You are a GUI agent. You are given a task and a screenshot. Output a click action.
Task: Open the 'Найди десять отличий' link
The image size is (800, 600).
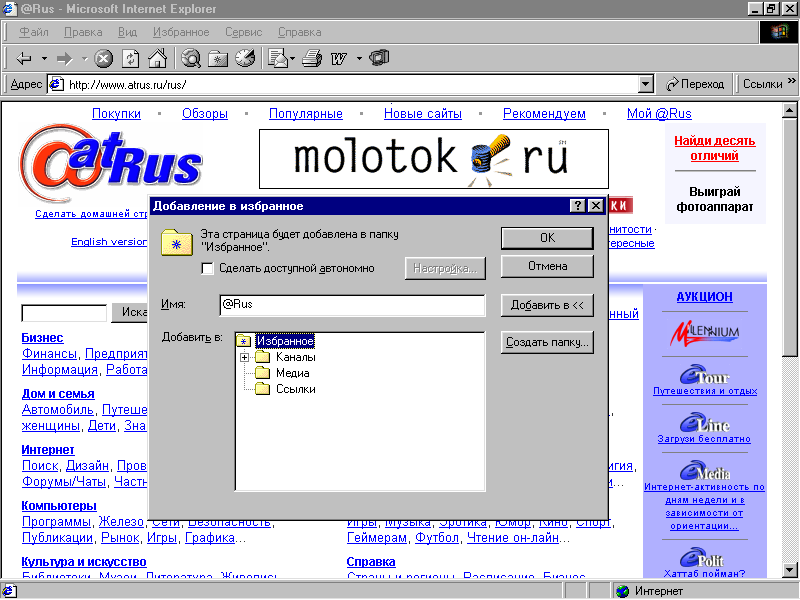click(714, 148)
